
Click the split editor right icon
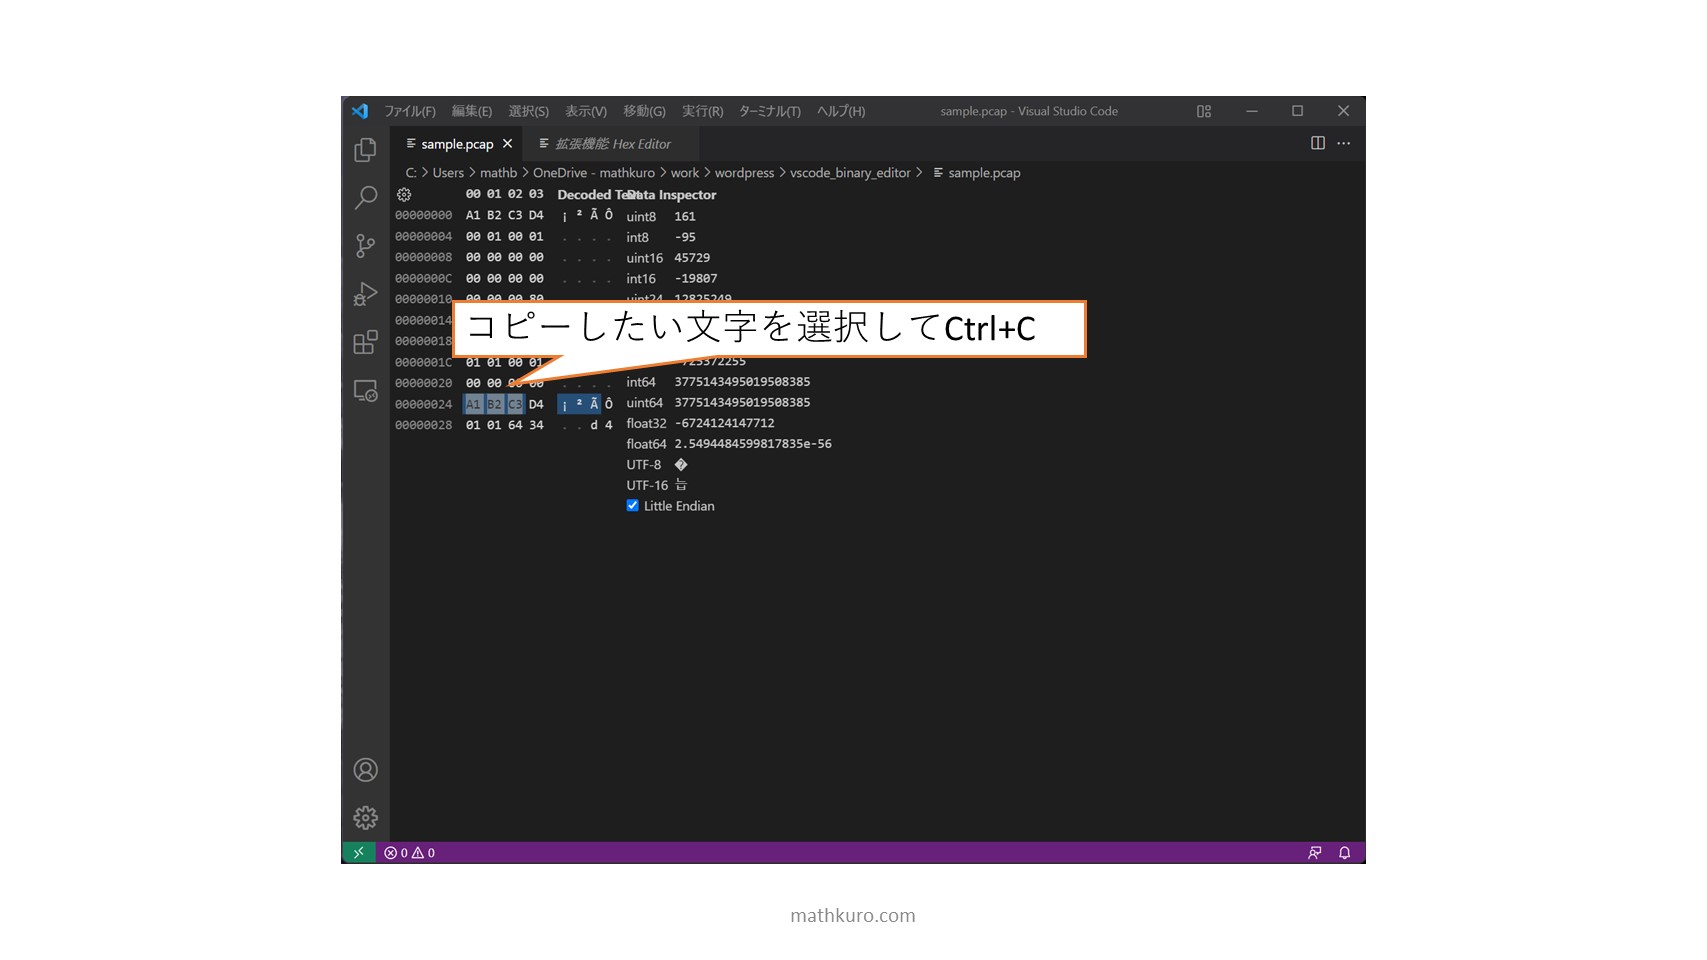pyautogui.click(x=1318, y=143)
